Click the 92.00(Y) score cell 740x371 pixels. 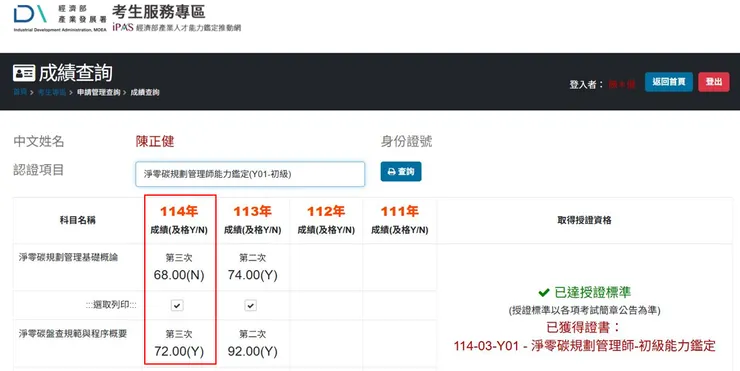(252, 351)
